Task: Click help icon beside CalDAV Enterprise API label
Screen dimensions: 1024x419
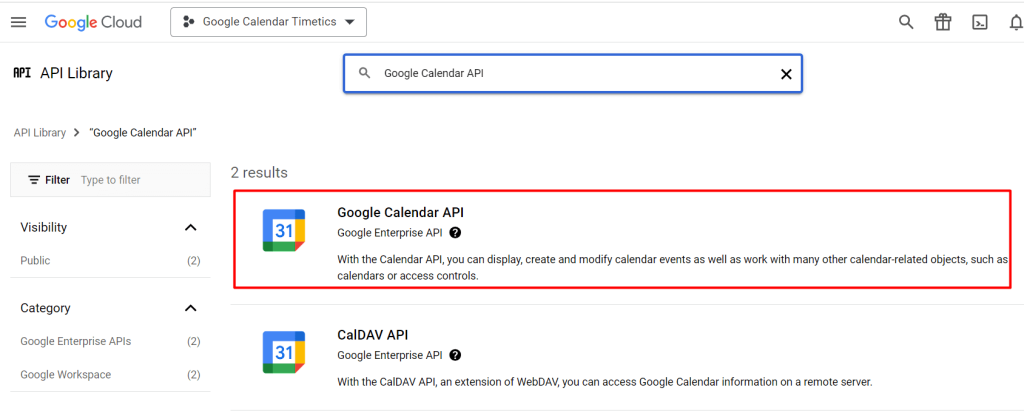Action: pos(456,355)
